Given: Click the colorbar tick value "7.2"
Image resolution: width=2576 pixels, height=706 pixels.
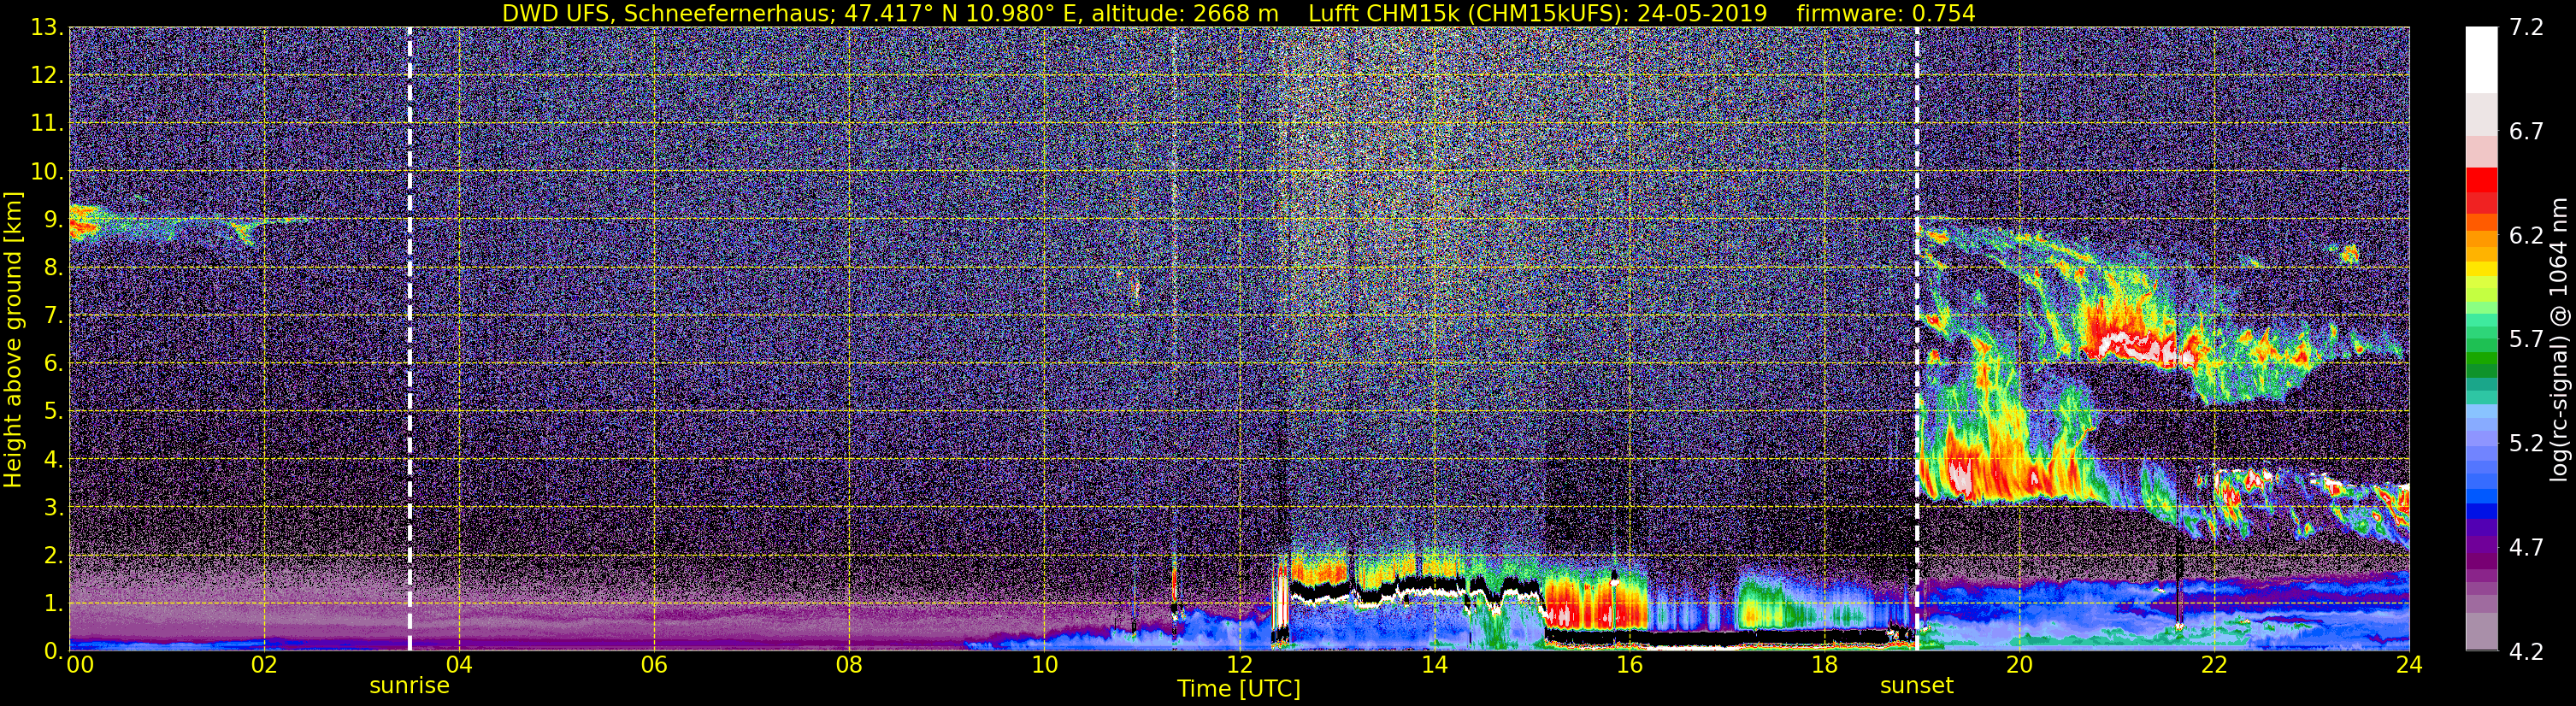Looking at the screenshot, I should pos(2526,28).
